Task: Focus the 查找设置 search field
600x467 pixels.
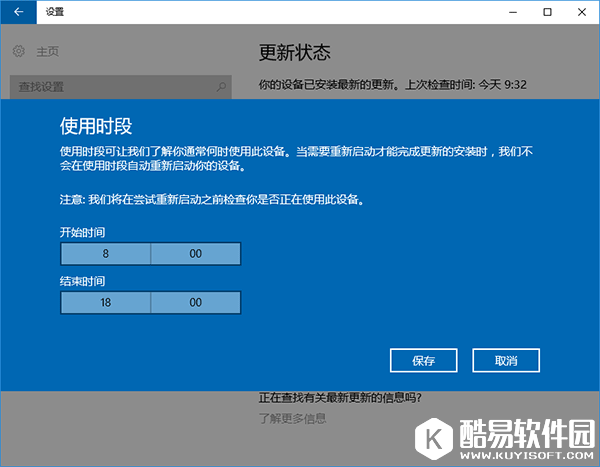Action: click(121, 87)
